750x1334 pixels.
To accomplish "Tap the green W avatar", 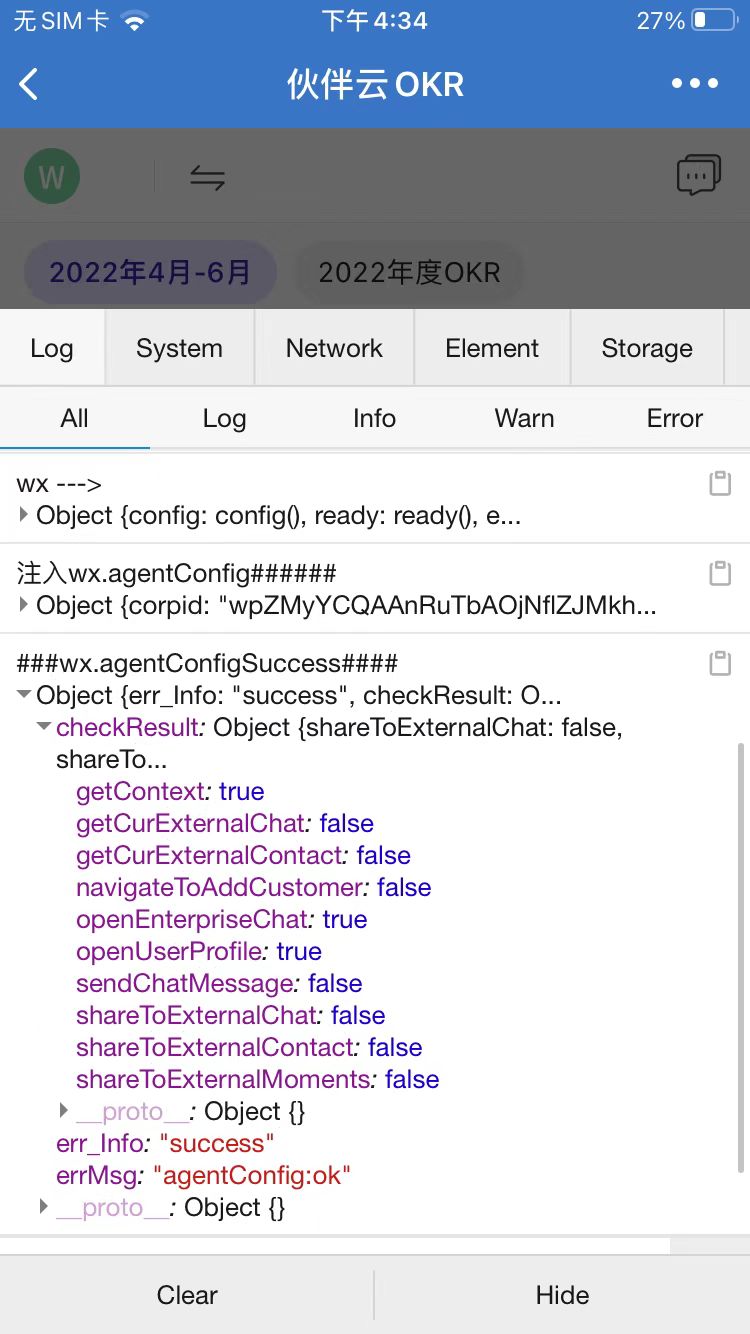I will tap(52, 177).
